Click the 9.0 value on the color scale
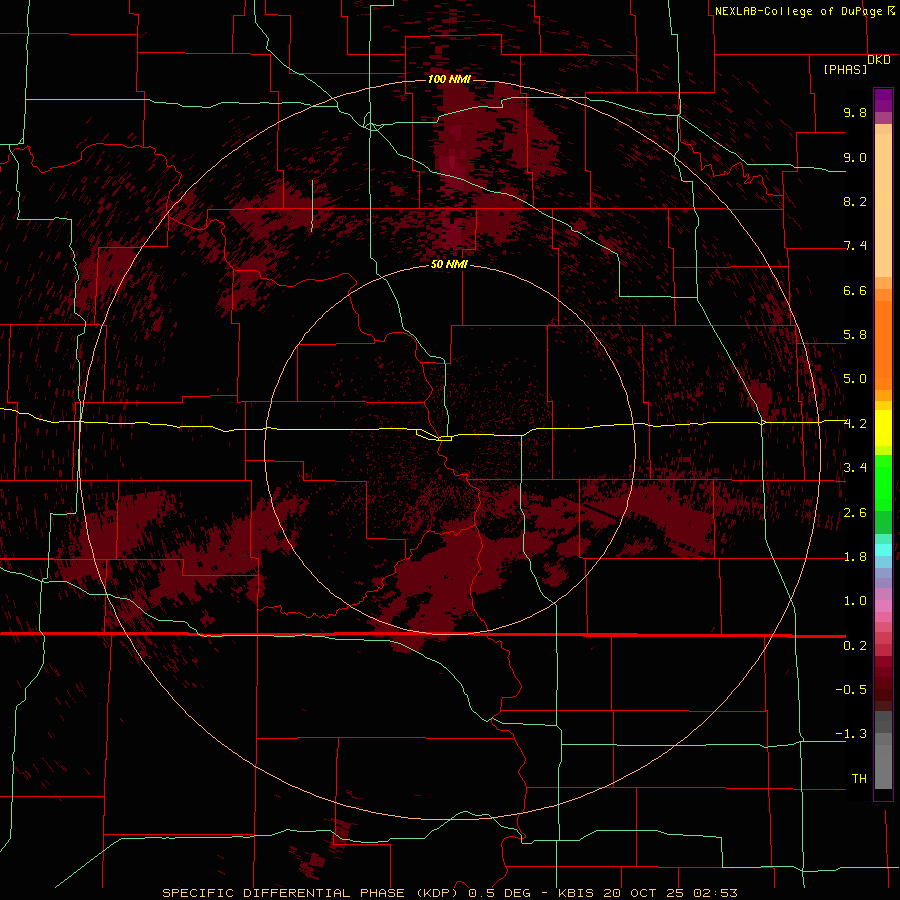The height and width of the screenshot is (900, 900). tap(855, 157)
